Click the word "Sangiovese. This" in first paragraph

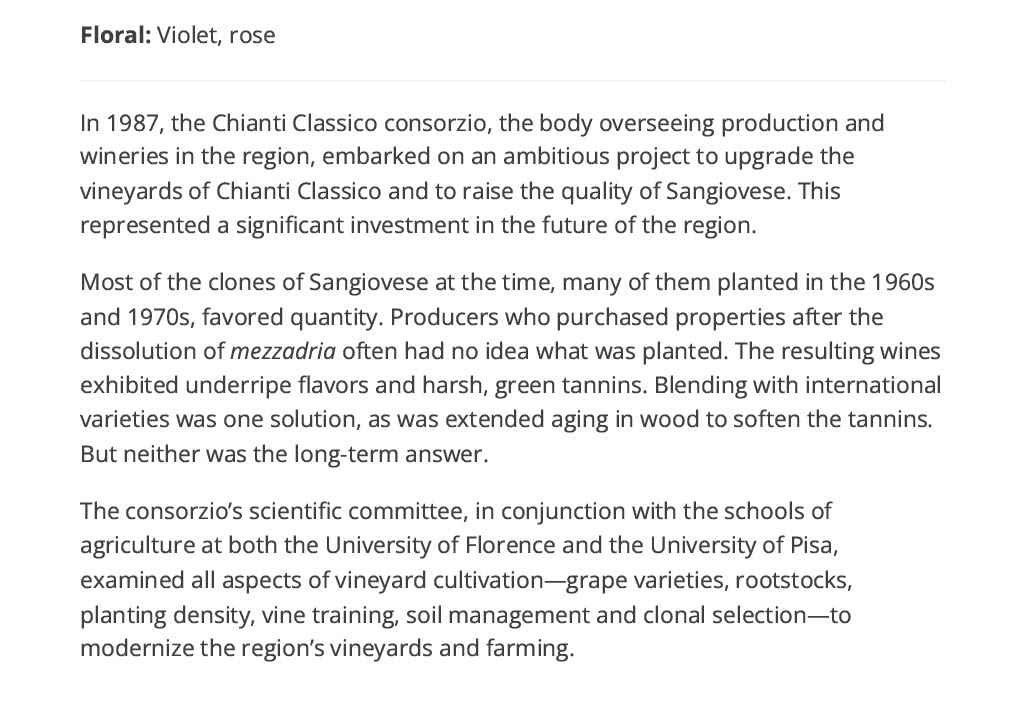pos(753,191)
